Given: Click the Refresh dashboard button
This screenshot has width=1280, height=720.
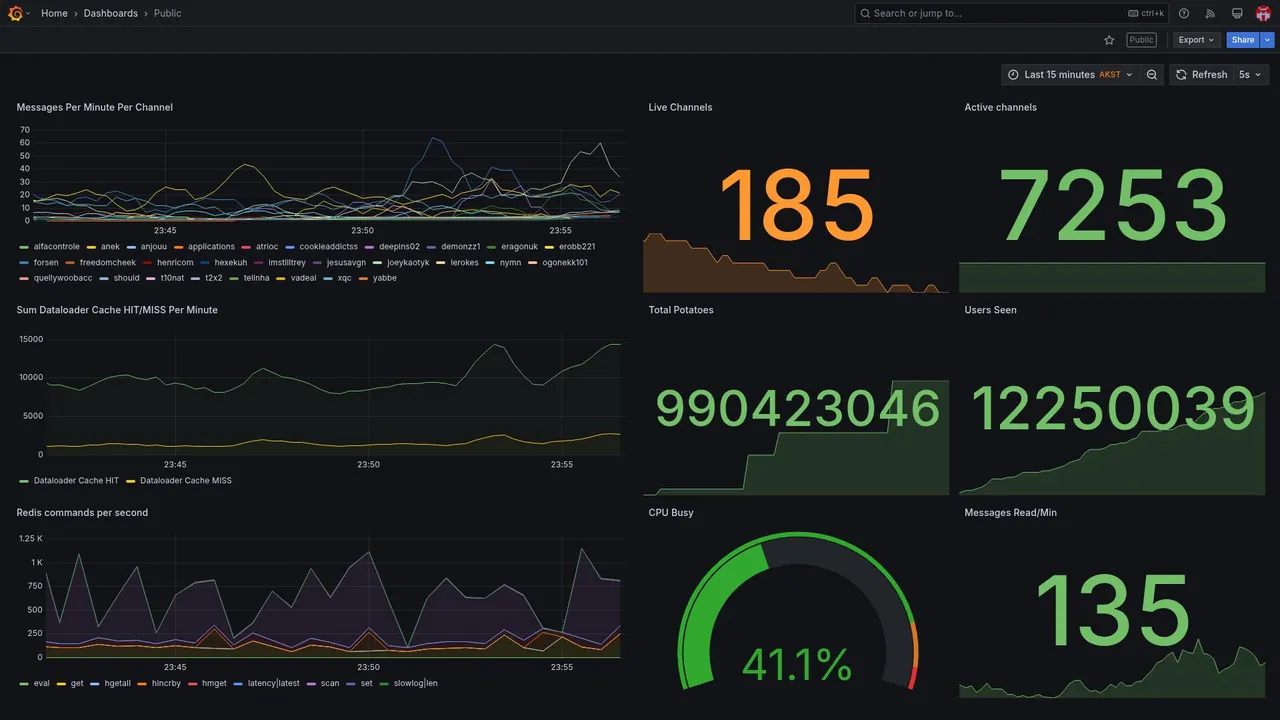Looking at the screenshot, I should pos(1201,75).
